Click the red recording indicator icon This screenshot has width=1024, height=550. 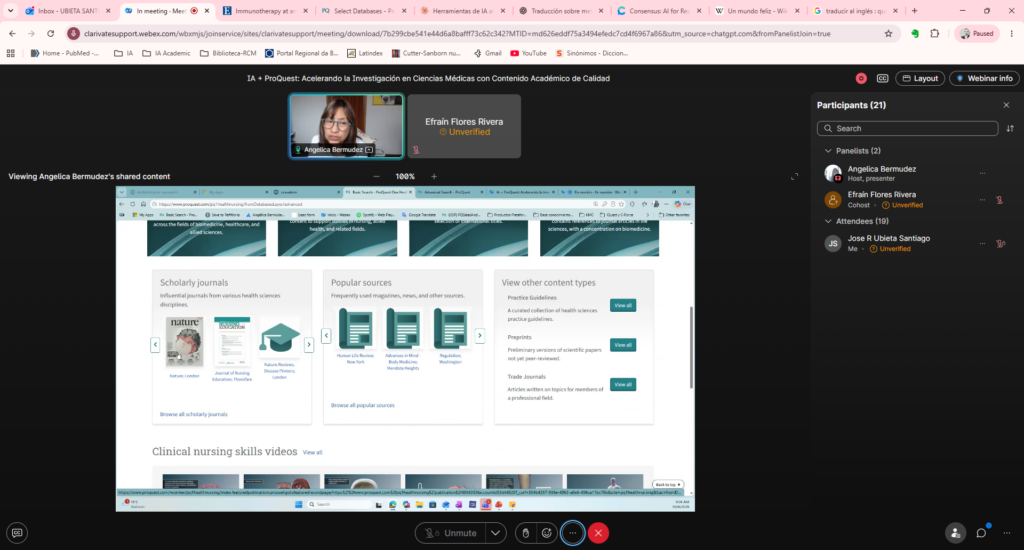(x=861, y=78)
